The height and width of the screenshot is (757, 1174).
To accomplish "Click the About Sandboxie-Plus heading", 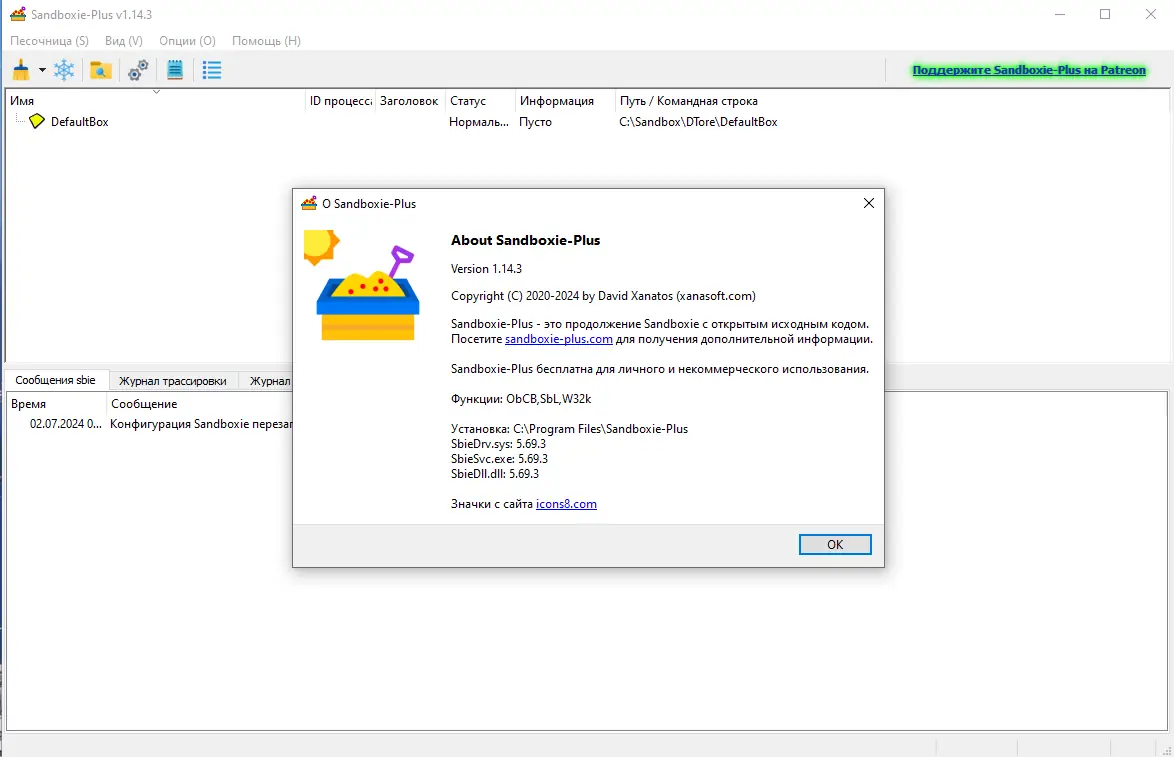I will pyautogui.click(x=525, y=240).
